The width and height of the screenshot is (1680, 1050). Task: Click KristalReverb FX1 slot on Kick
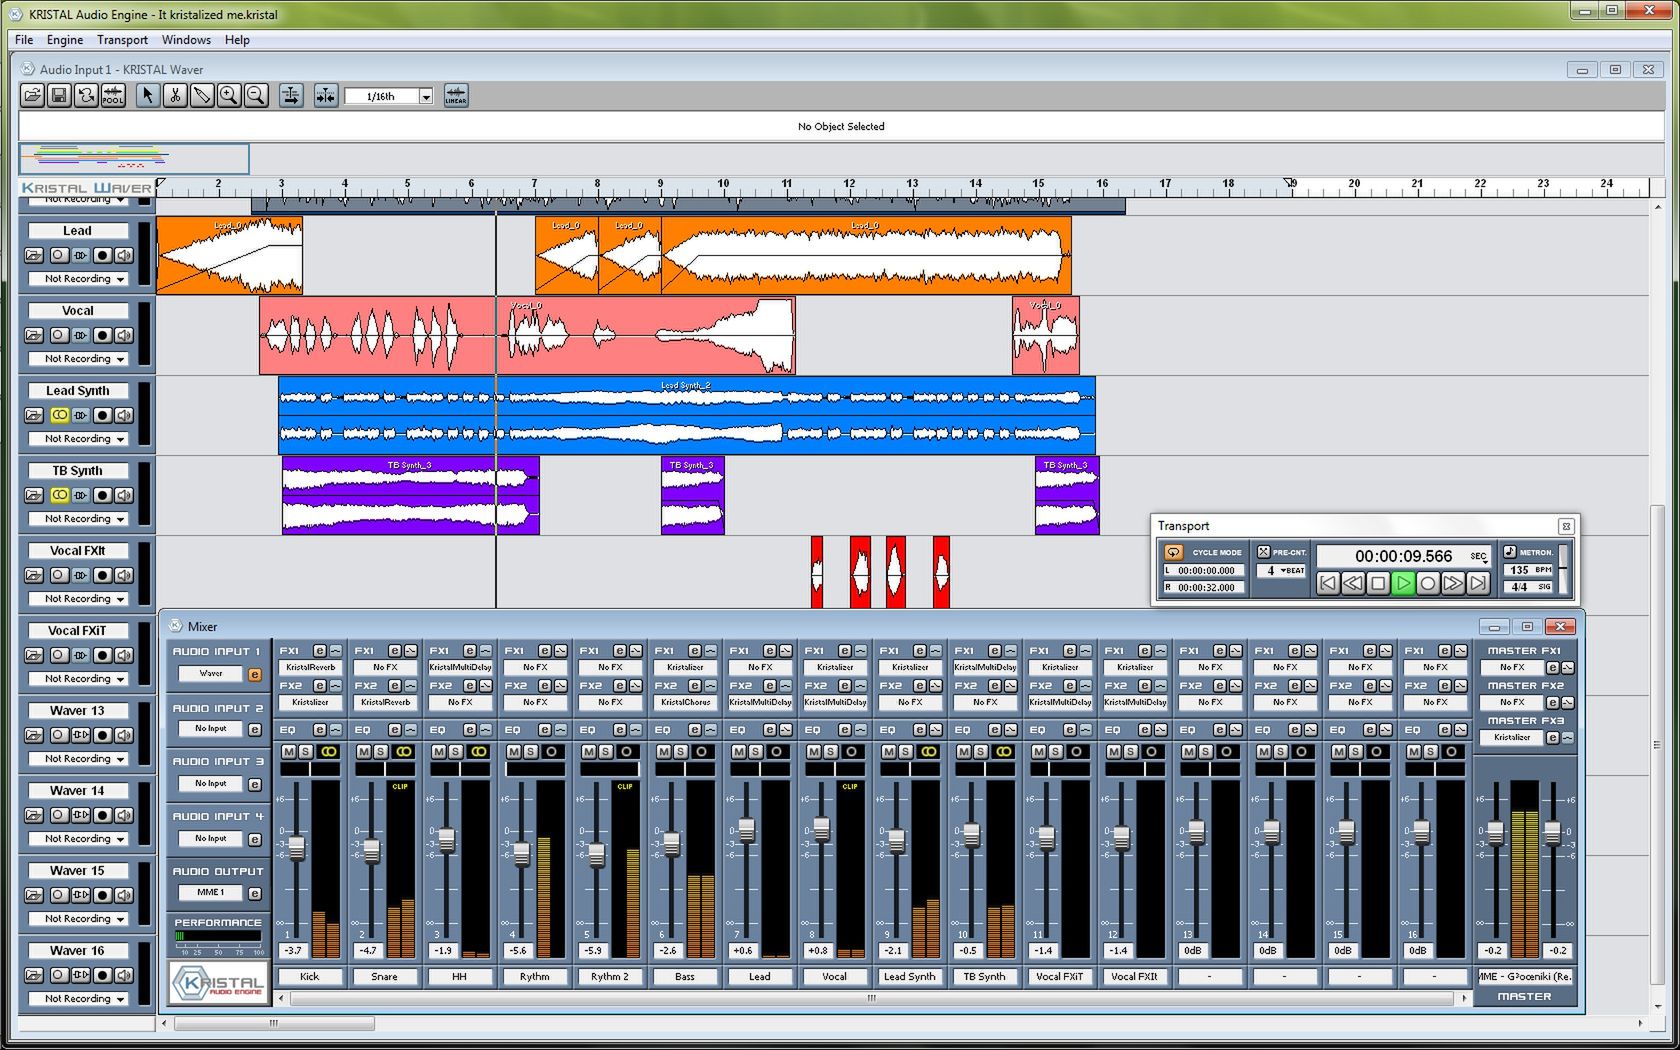310,667
